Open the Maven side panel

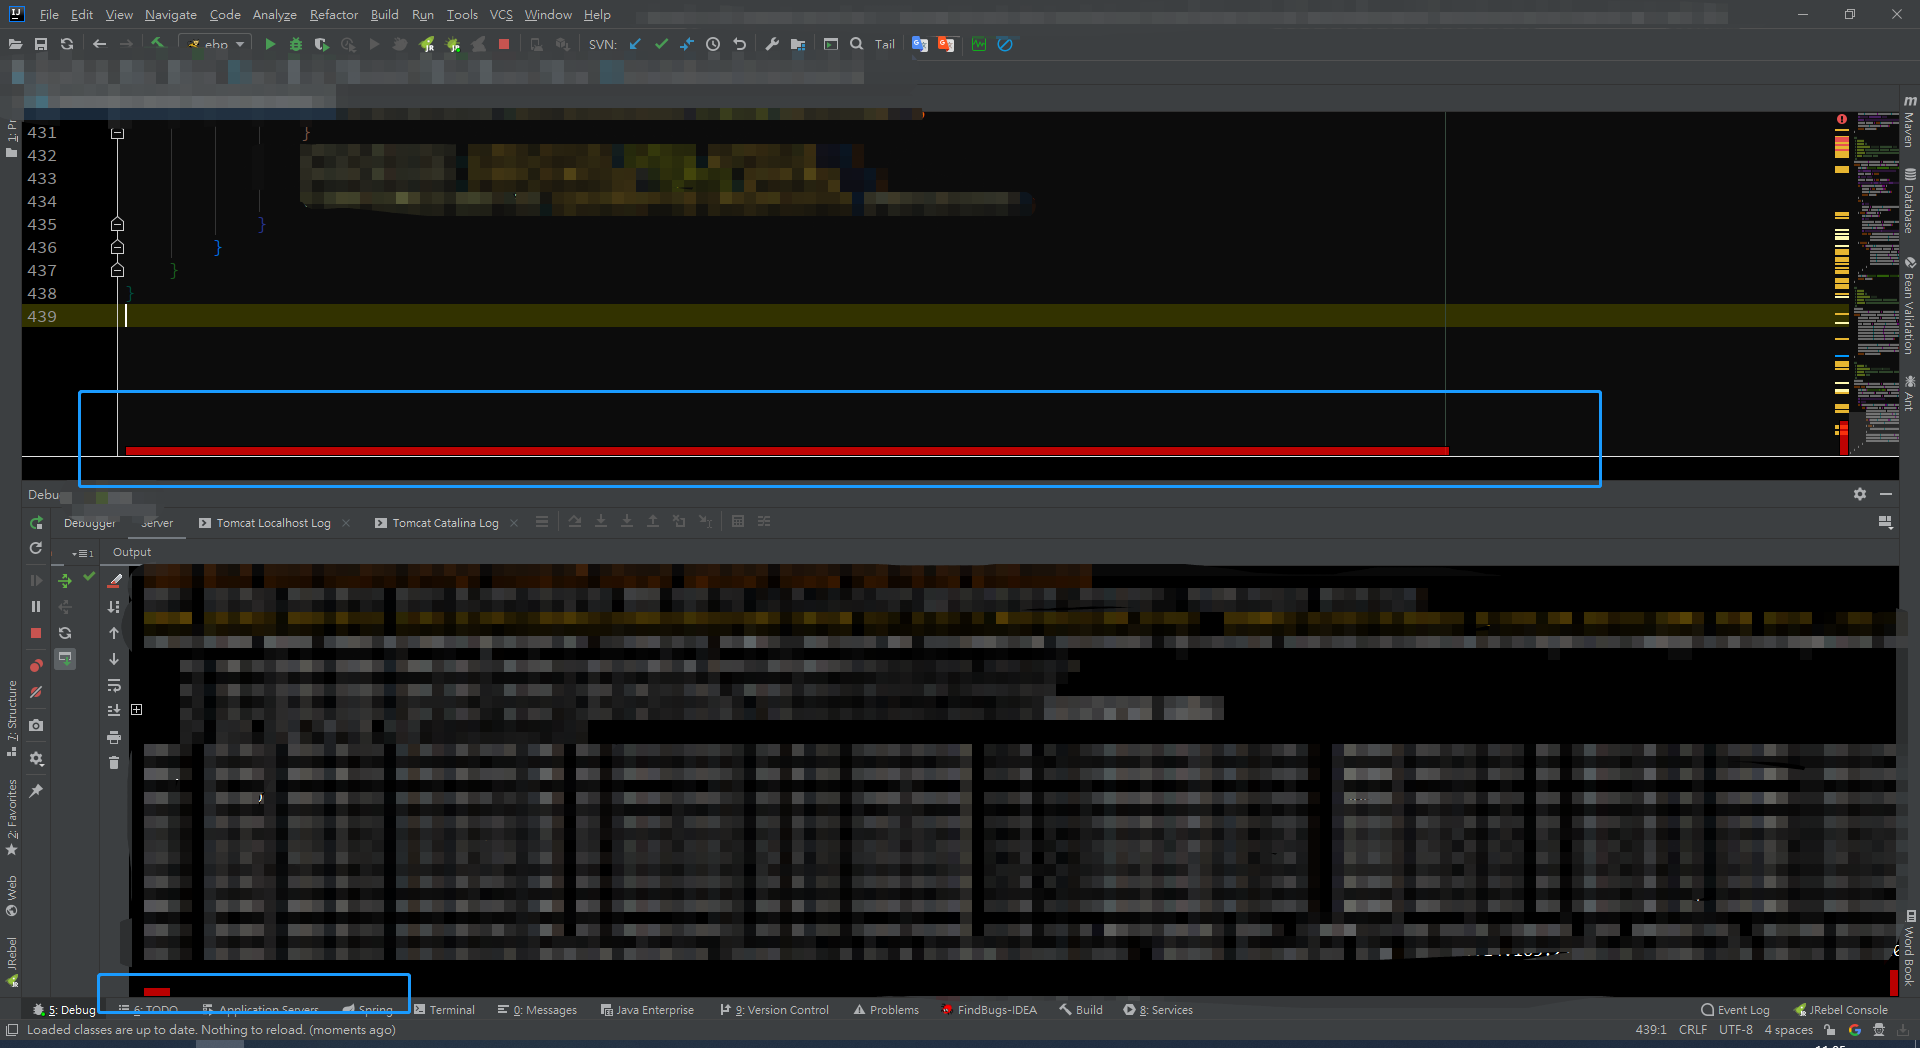[1909, 122]
